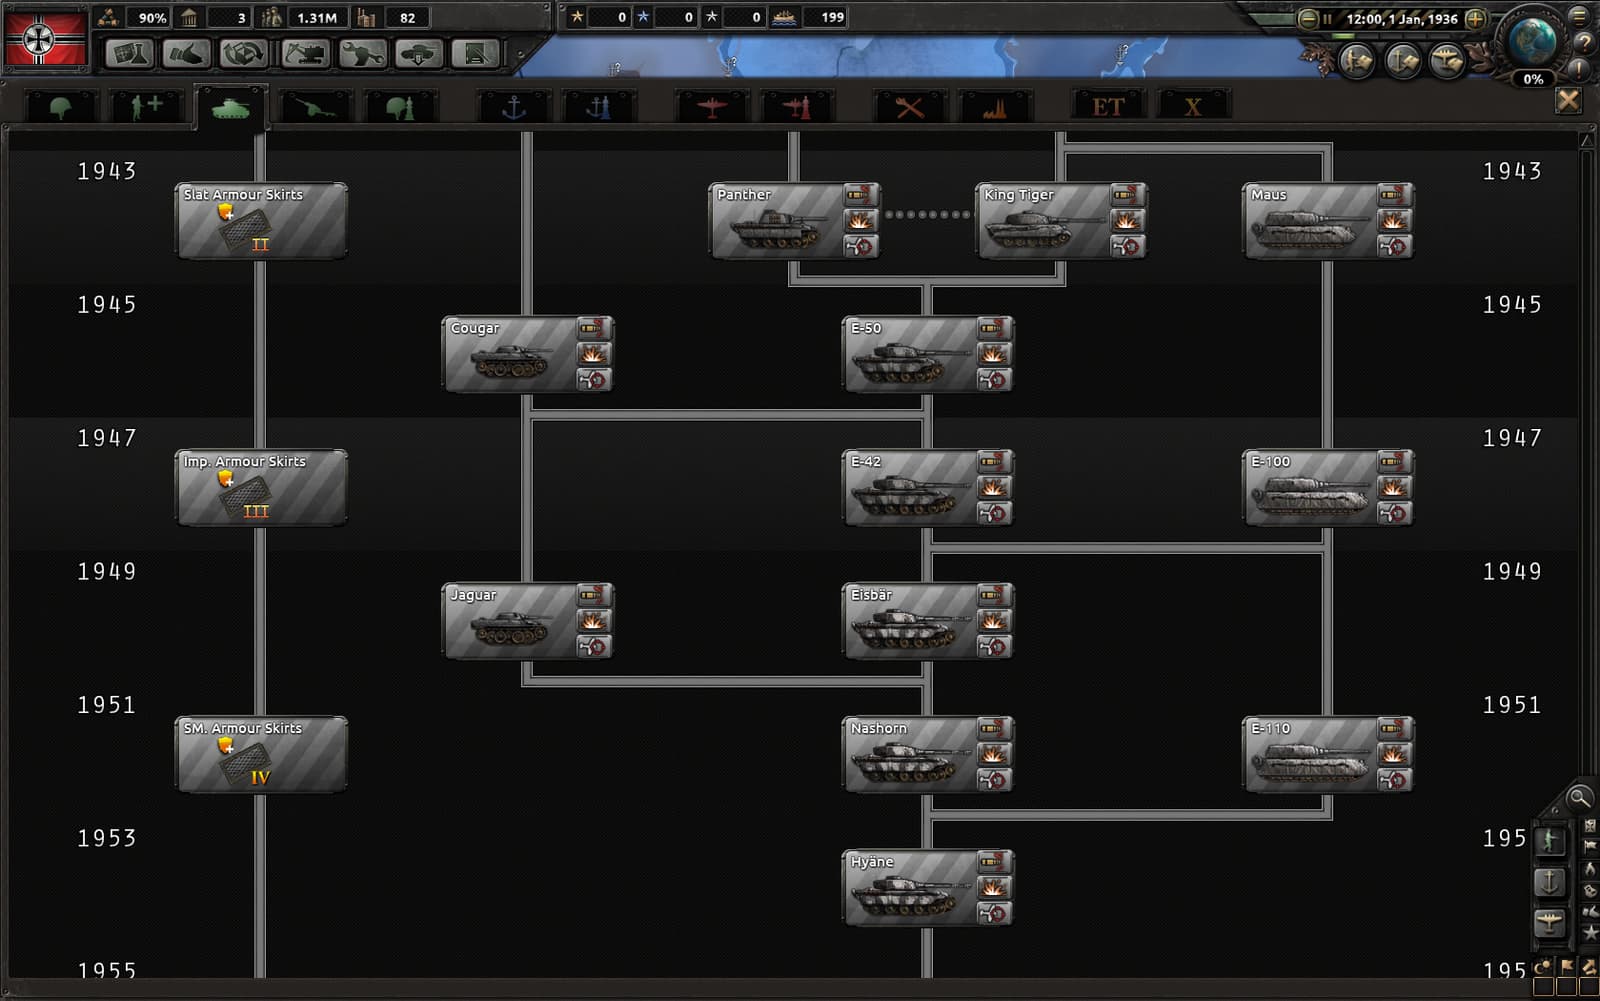This screenshot has height=1001, width=1600.
Task: Decrease game speed with minus button
Action: click(1307, 18)
